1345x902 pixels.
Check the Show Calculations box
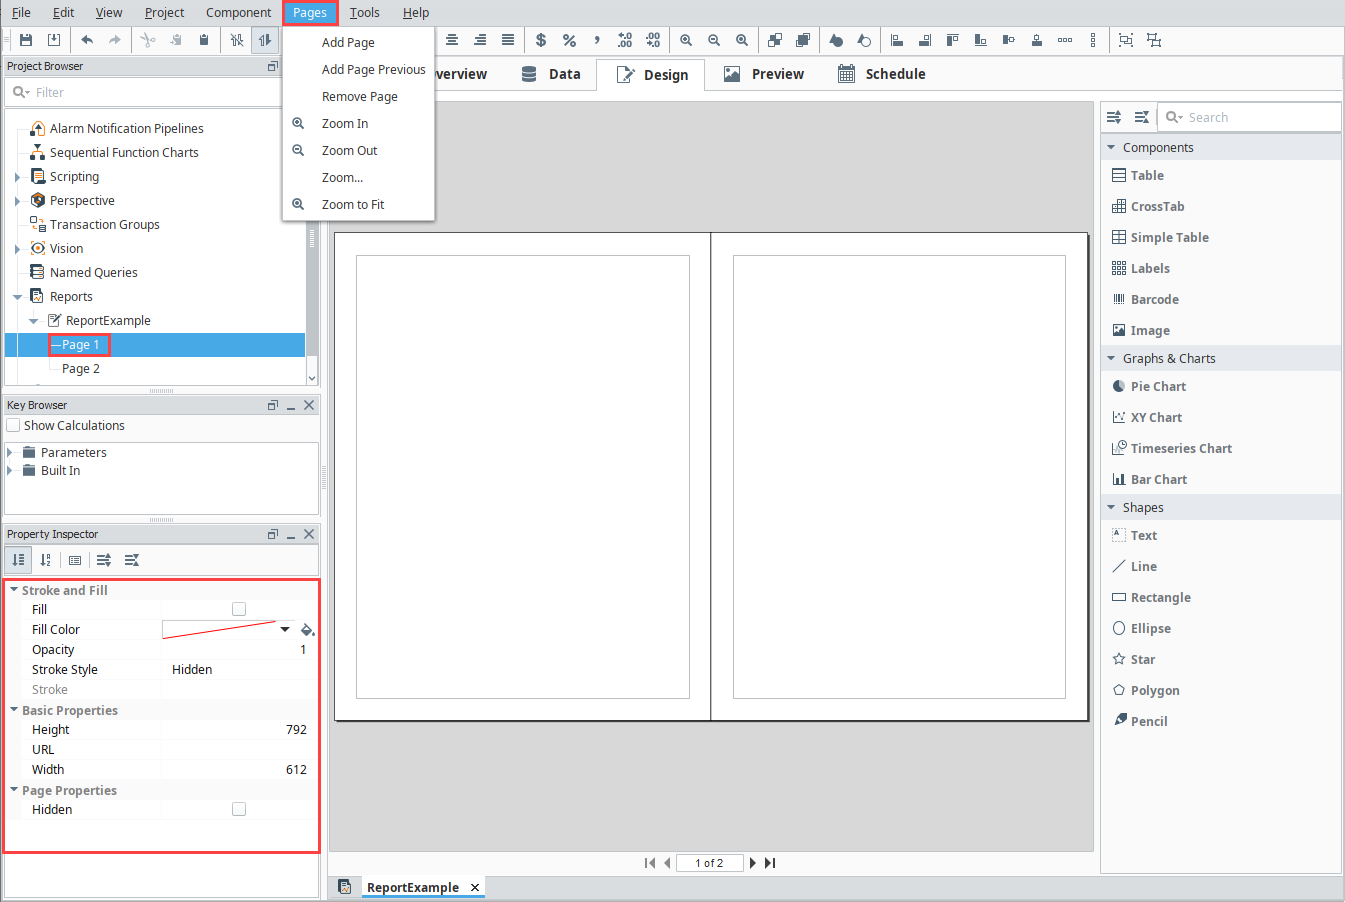(13, 425)
